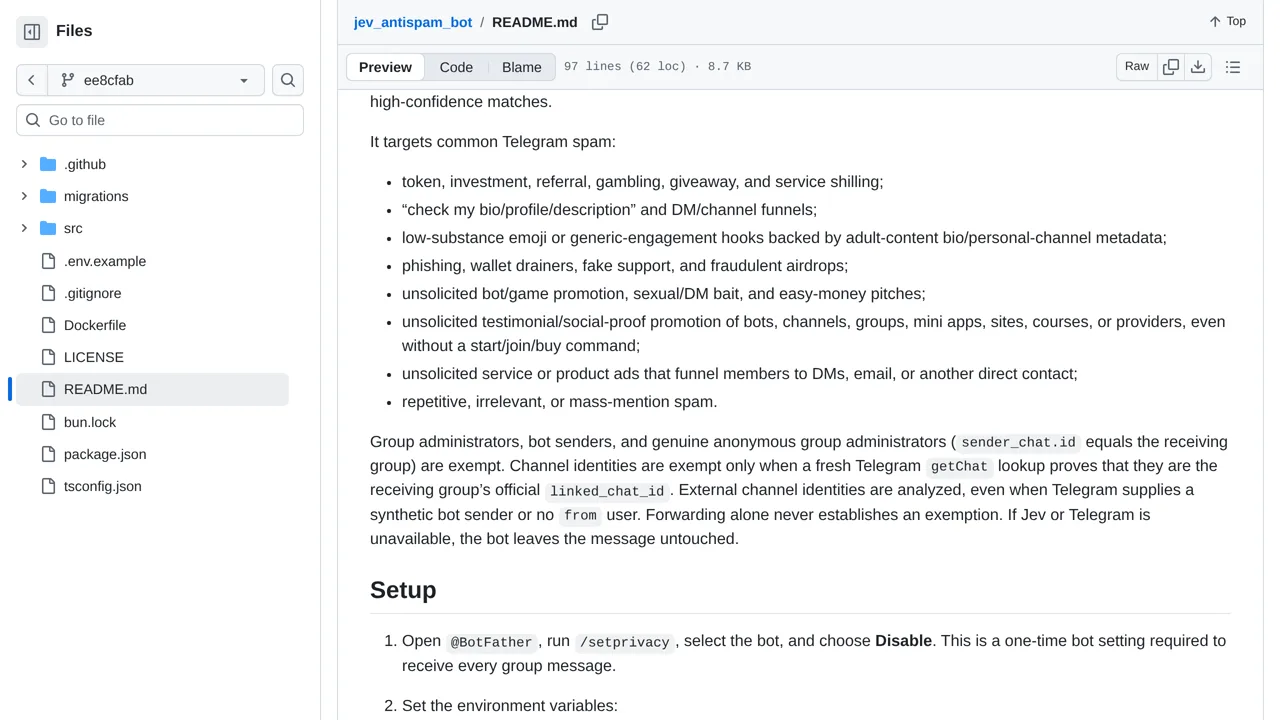Collapse the Files side panel
The width and height of the screenshot is (1280, 720).
(32, 32)
